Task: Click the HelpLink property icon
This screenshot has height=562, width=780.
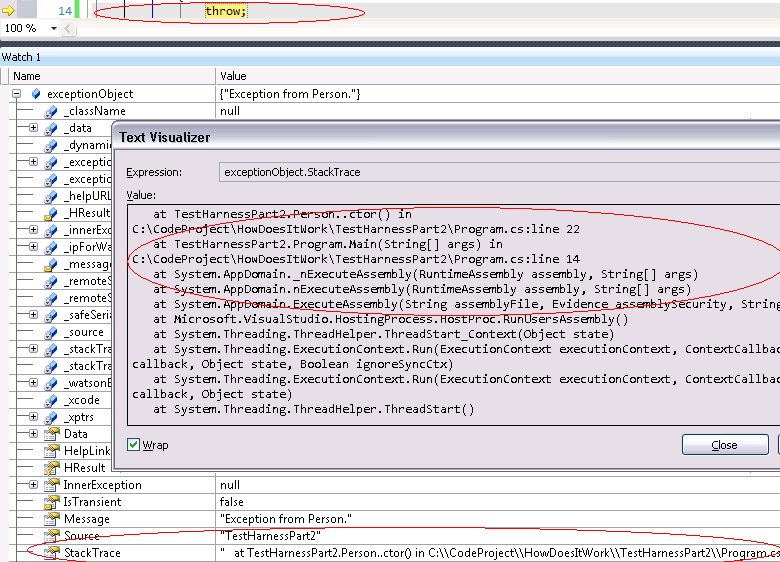Action: click(52, 451)
